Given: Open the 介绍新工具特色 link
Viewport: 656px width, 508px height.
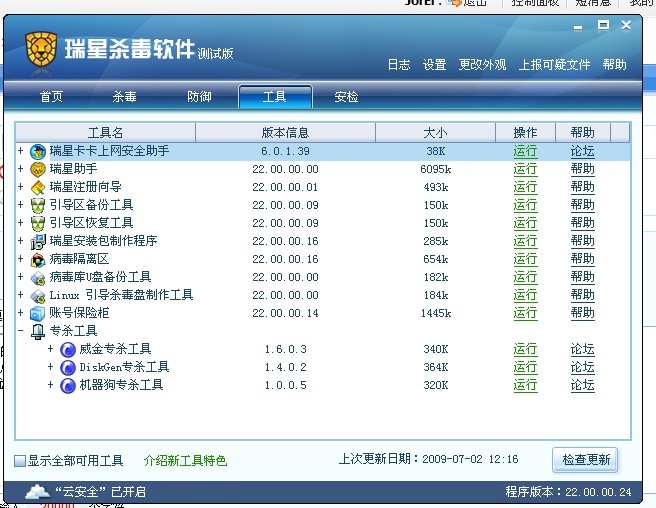Looking at the screenshot, I should tap(185, 461).
